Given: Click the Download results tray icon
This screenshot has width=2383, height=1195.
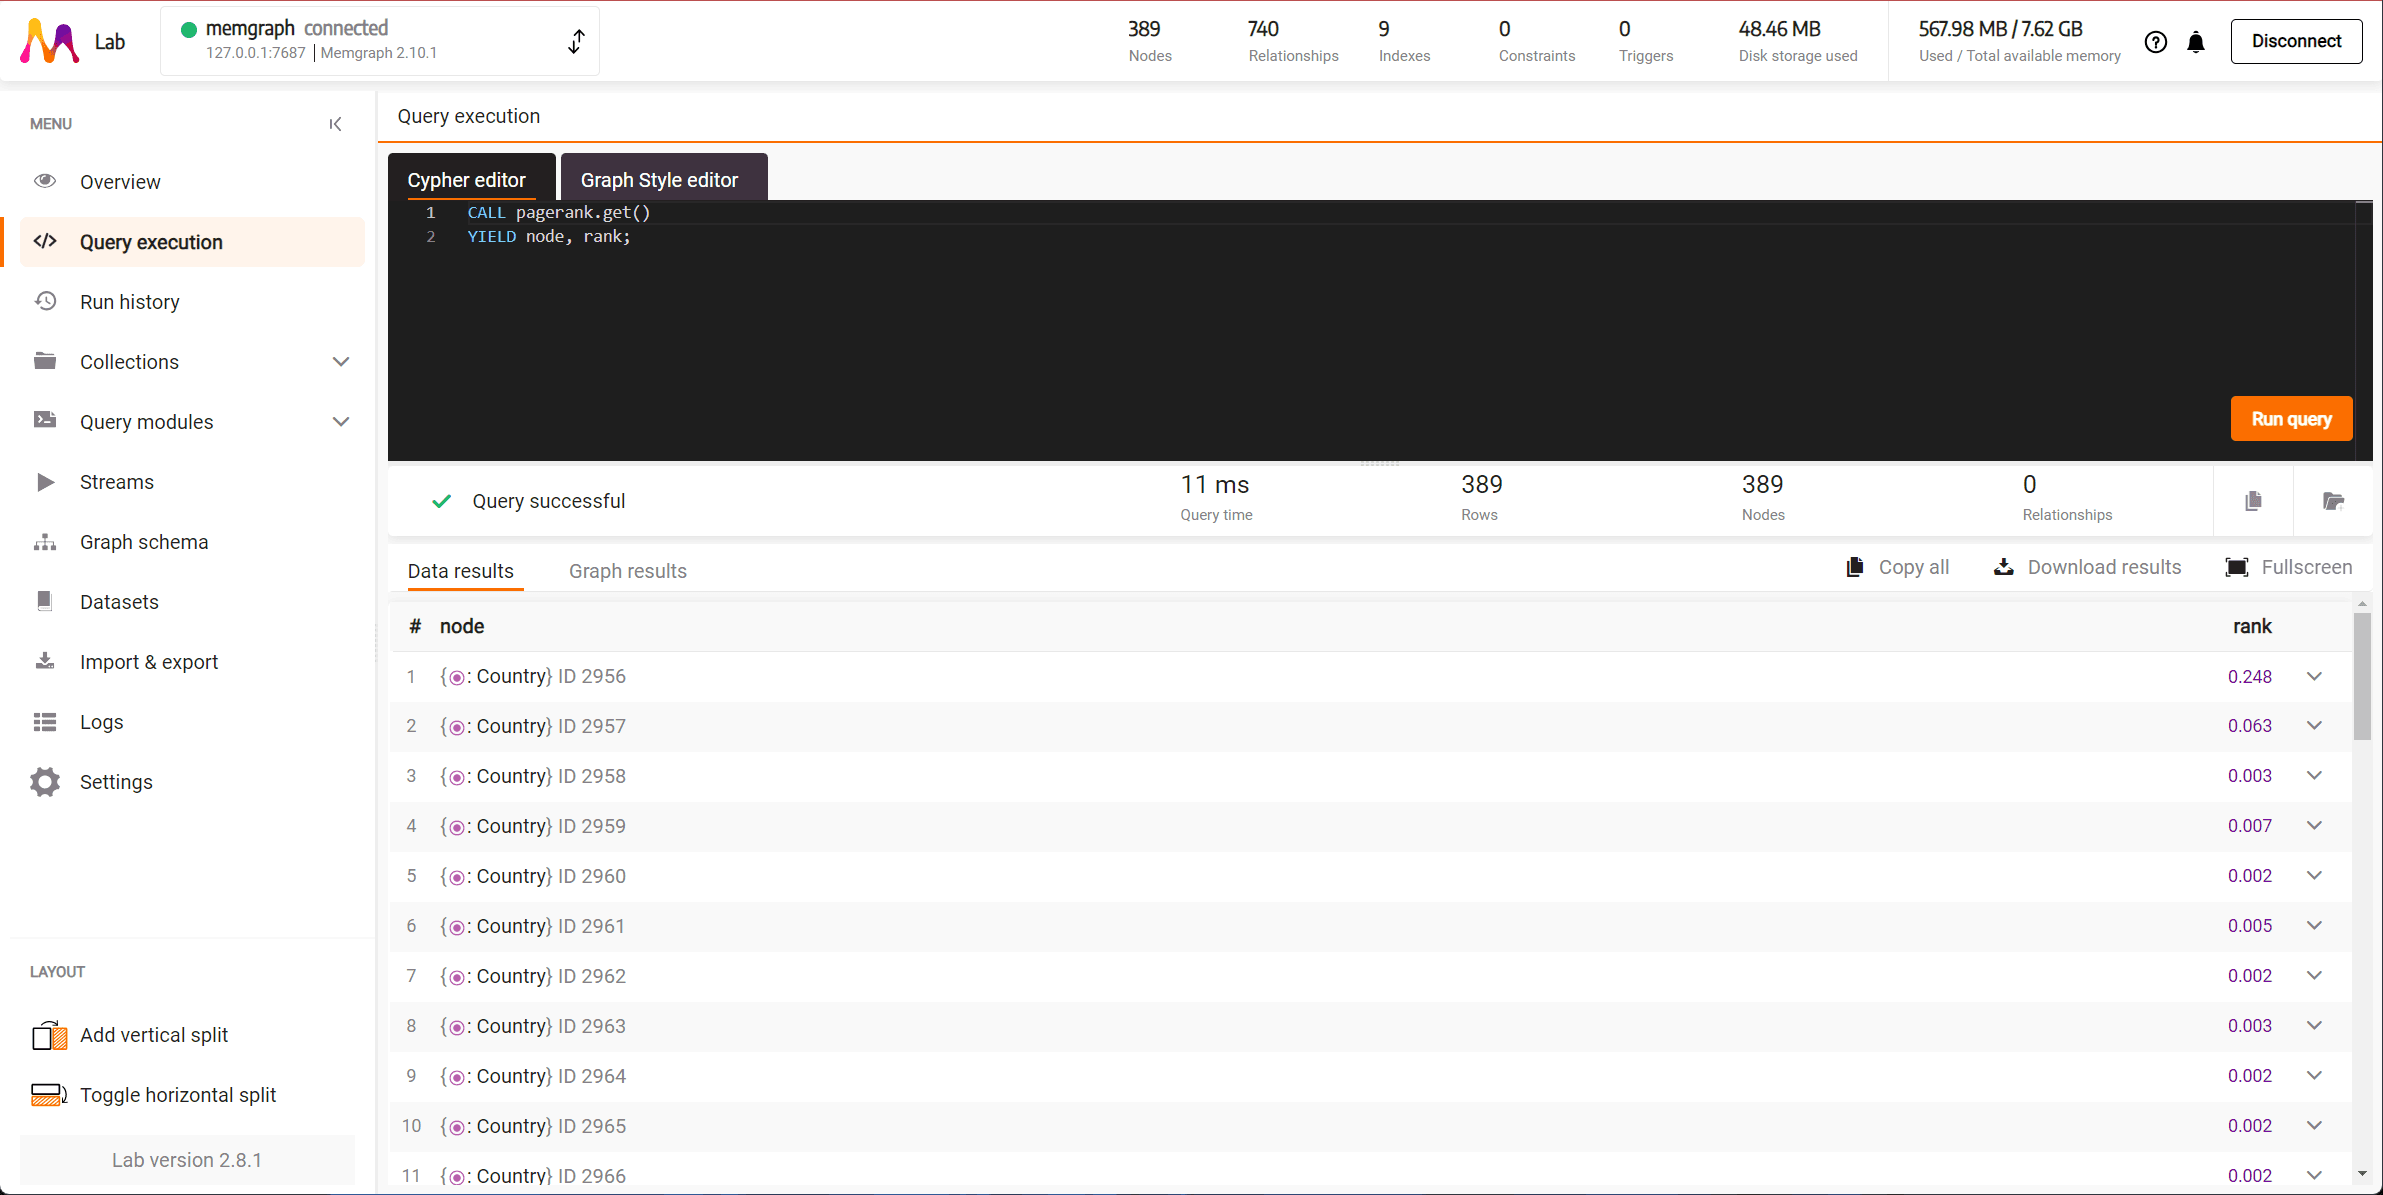Looking at the screenshot, I should click(x=2004, y=567).
